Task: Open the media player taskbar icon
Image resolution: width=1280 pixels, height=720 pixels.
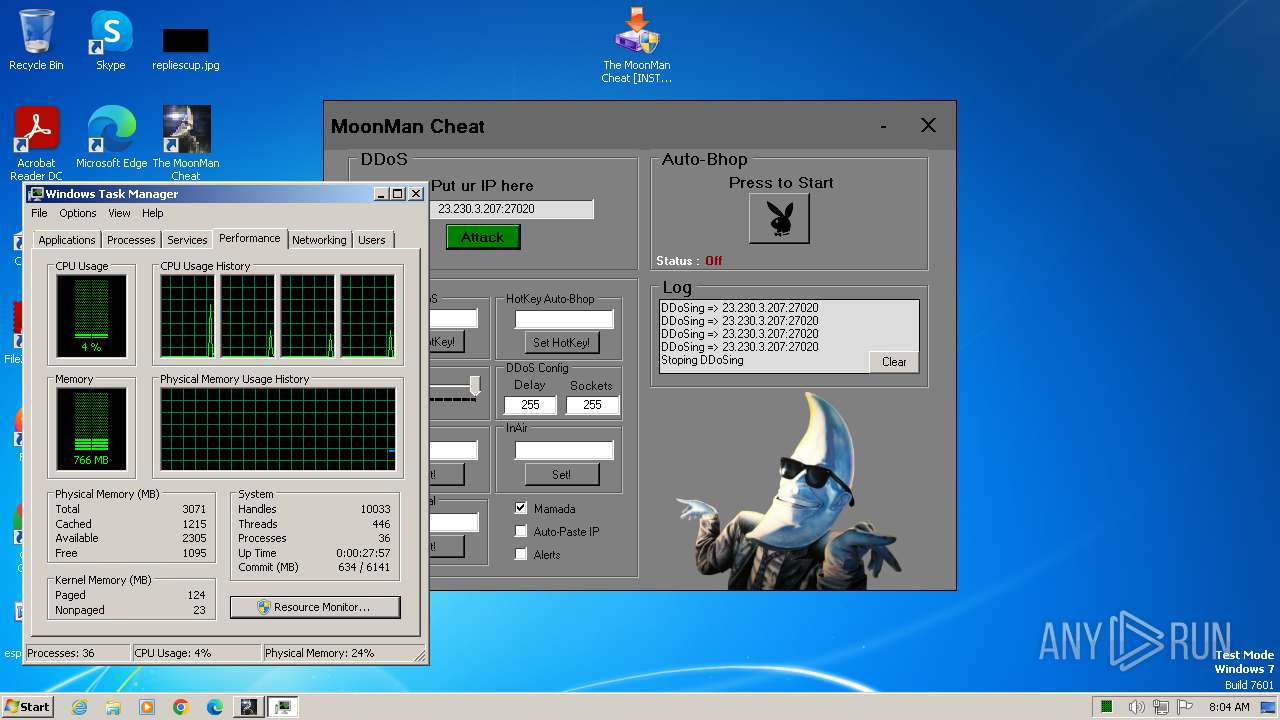Action: 147,707
